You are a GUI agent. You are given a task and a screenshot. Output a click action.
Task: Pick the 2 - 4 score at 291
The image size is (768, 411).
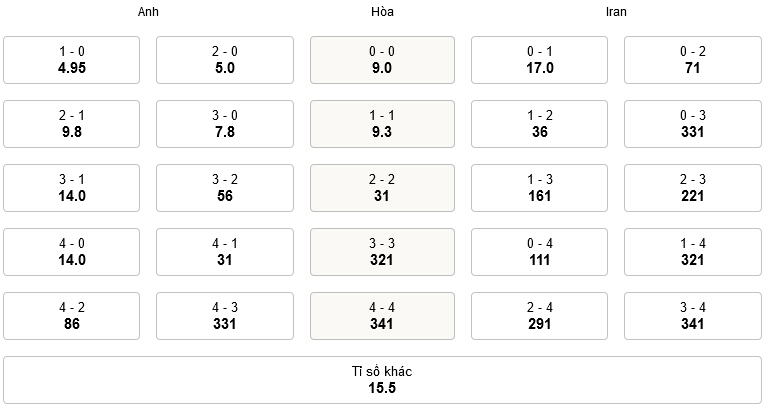pyautogui.click(x=539, y=316)
